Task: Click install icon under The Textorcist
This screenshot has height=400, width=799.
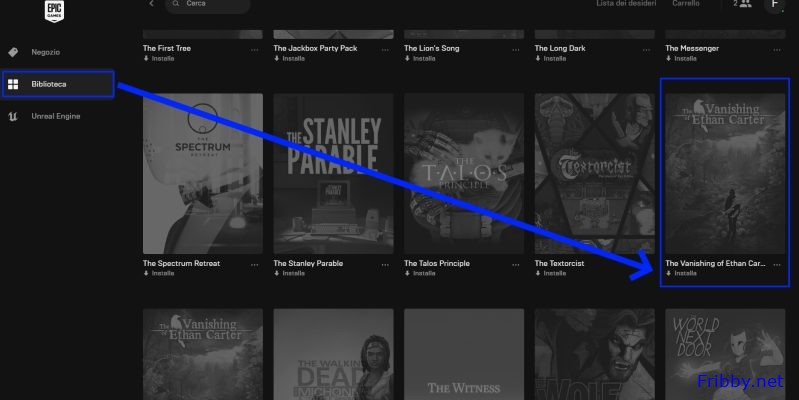Action: coord(538,273)
